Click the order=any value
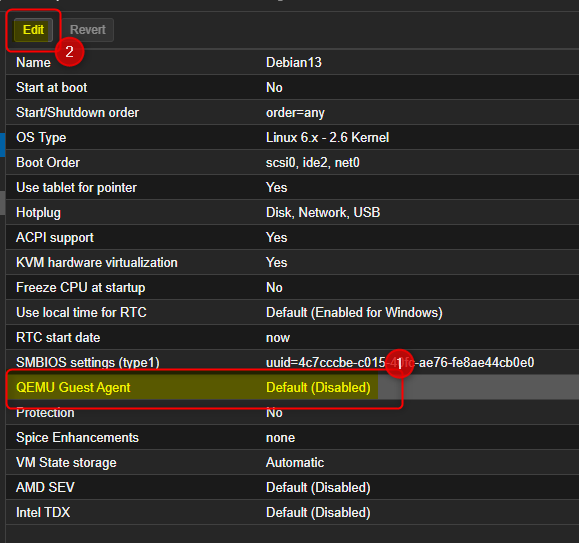The image size is (579, 543). 295,113
